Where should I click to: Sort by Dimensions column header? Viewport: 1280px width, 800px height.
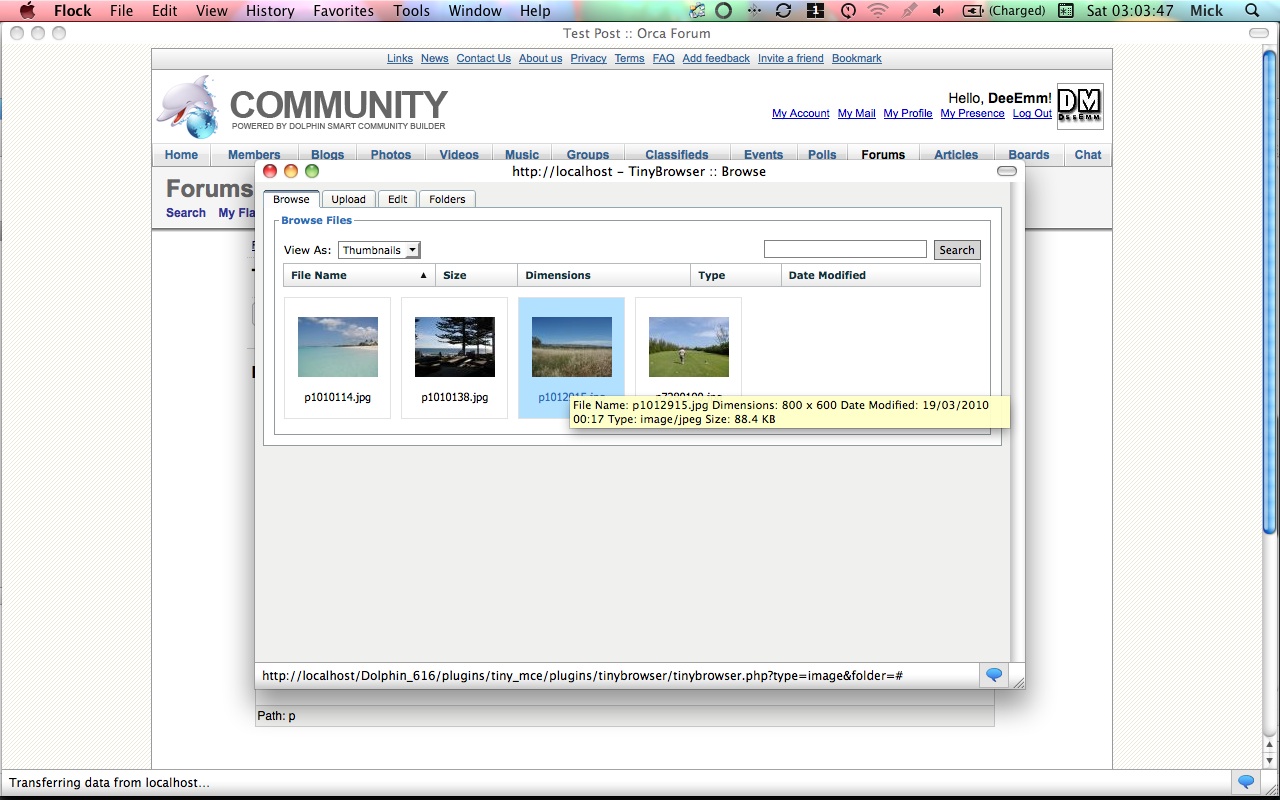pos(604,275)
